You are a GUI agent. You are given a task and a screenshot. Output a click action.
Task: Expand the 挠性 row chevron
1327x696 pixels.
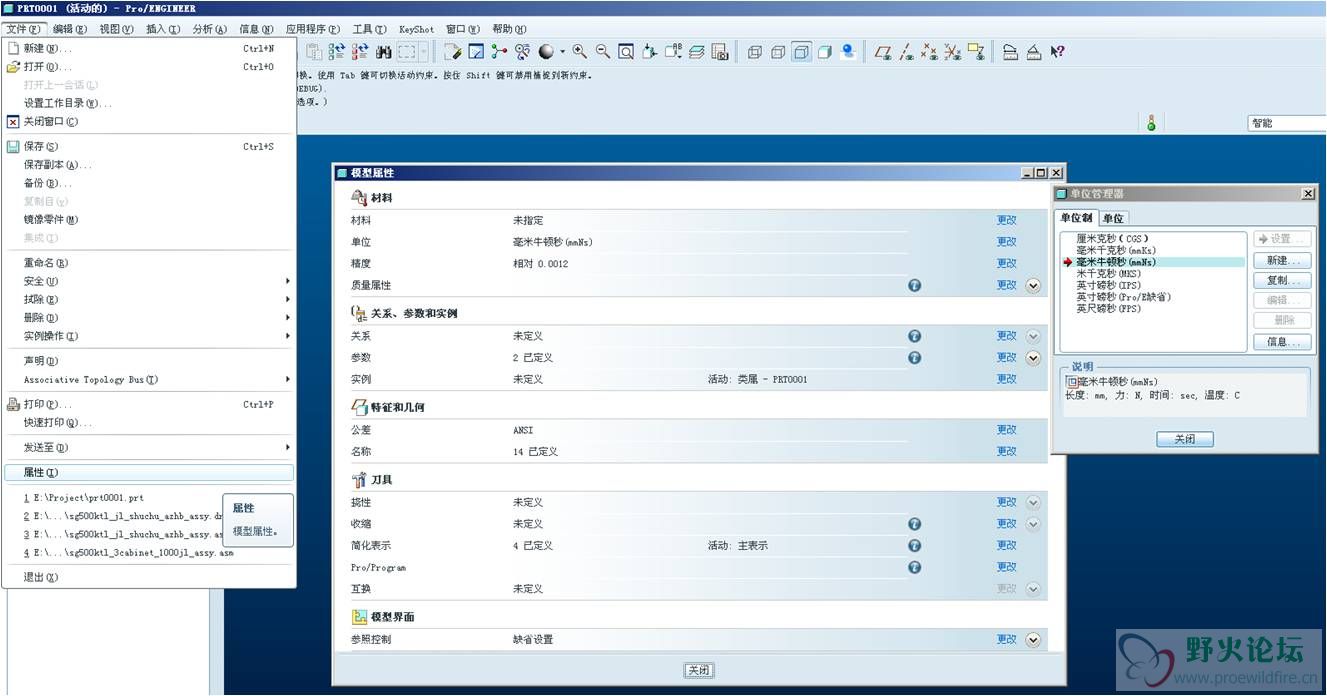(x=1033, y=502)
